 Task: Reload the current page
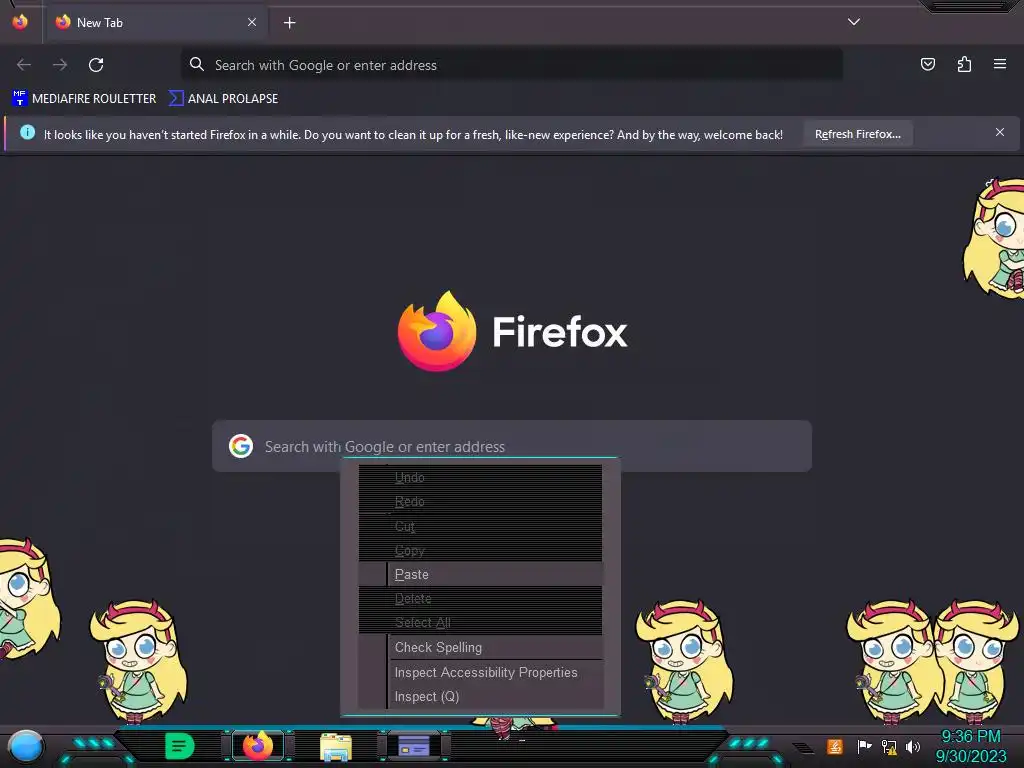(x=96, y=65)
